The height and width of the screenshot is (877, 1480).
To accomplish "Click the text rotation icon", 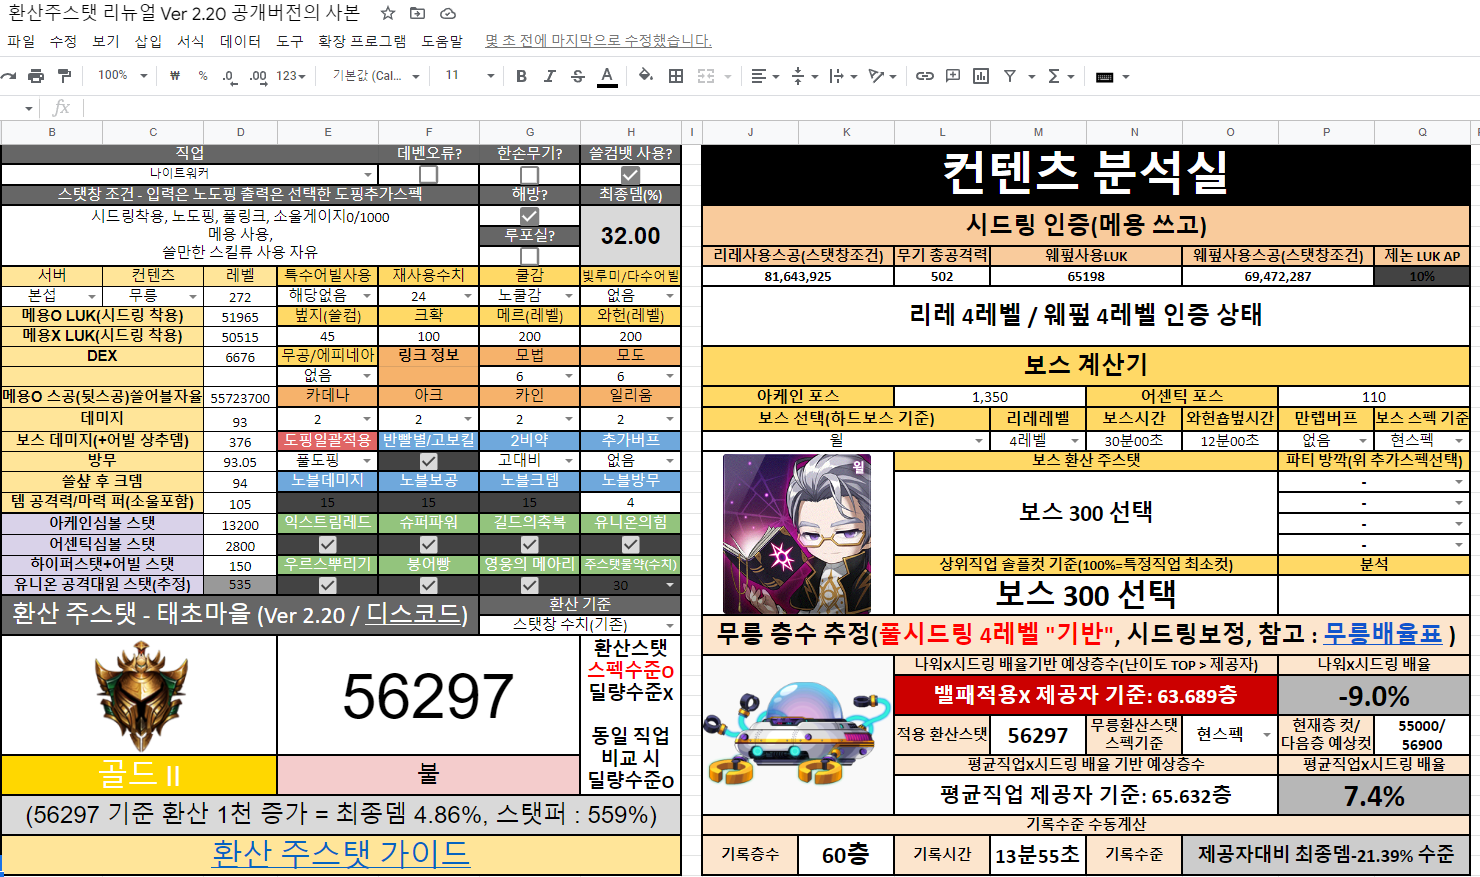I will pos(877,76).
